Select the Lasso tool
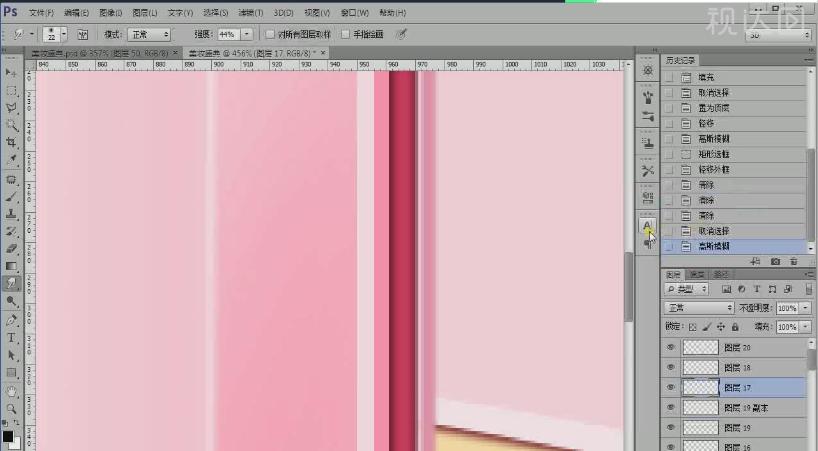818x451 pixels. (x=11, y=108)
